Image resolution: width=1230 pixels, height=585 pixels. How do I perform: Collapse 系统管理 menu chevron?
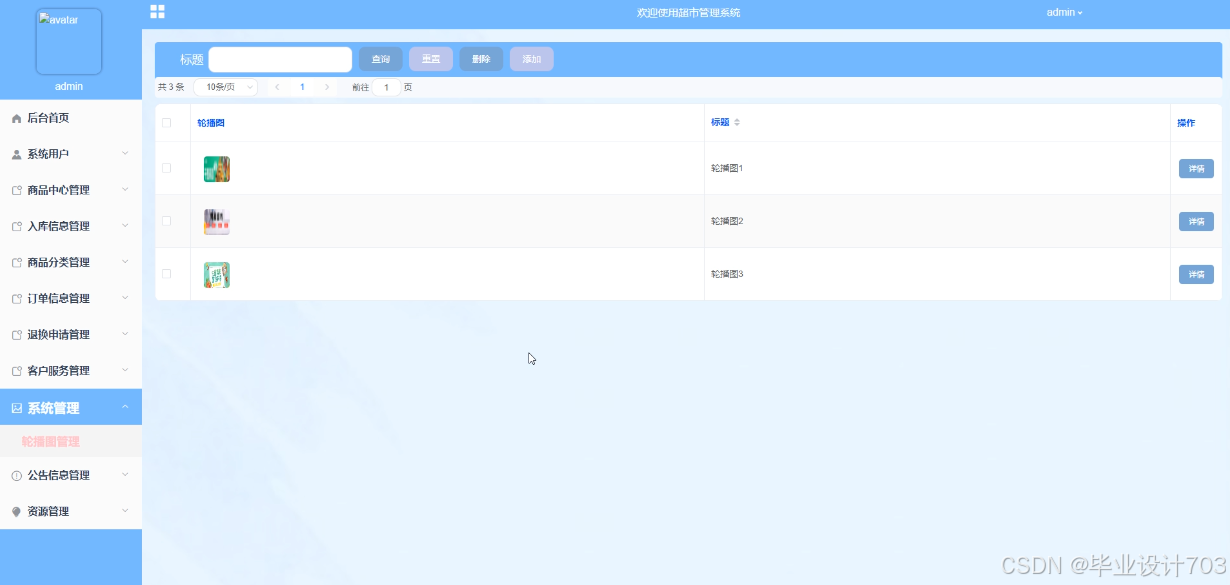pos(125,407)
